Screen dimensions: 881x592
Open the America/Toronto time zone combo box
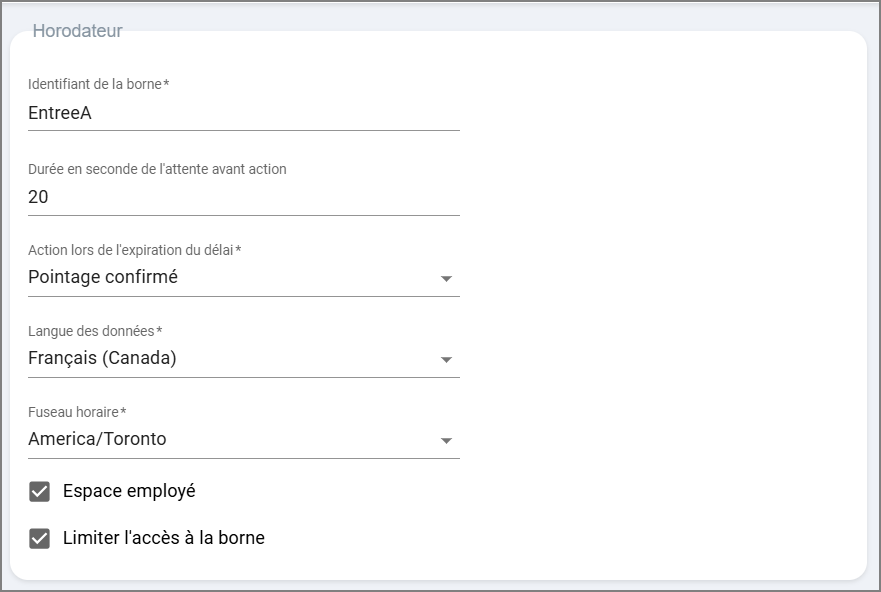tap(97, 439)
